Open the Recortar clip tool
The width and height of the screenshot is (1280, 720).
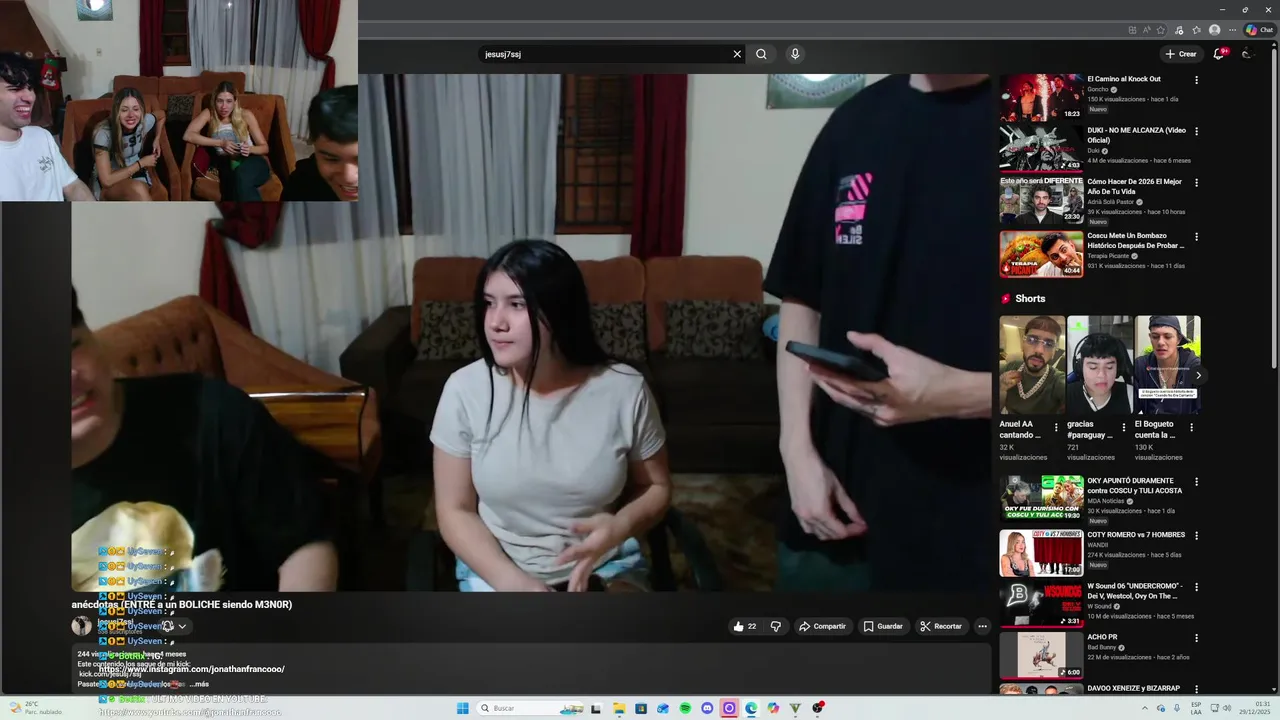pos(941,626)
